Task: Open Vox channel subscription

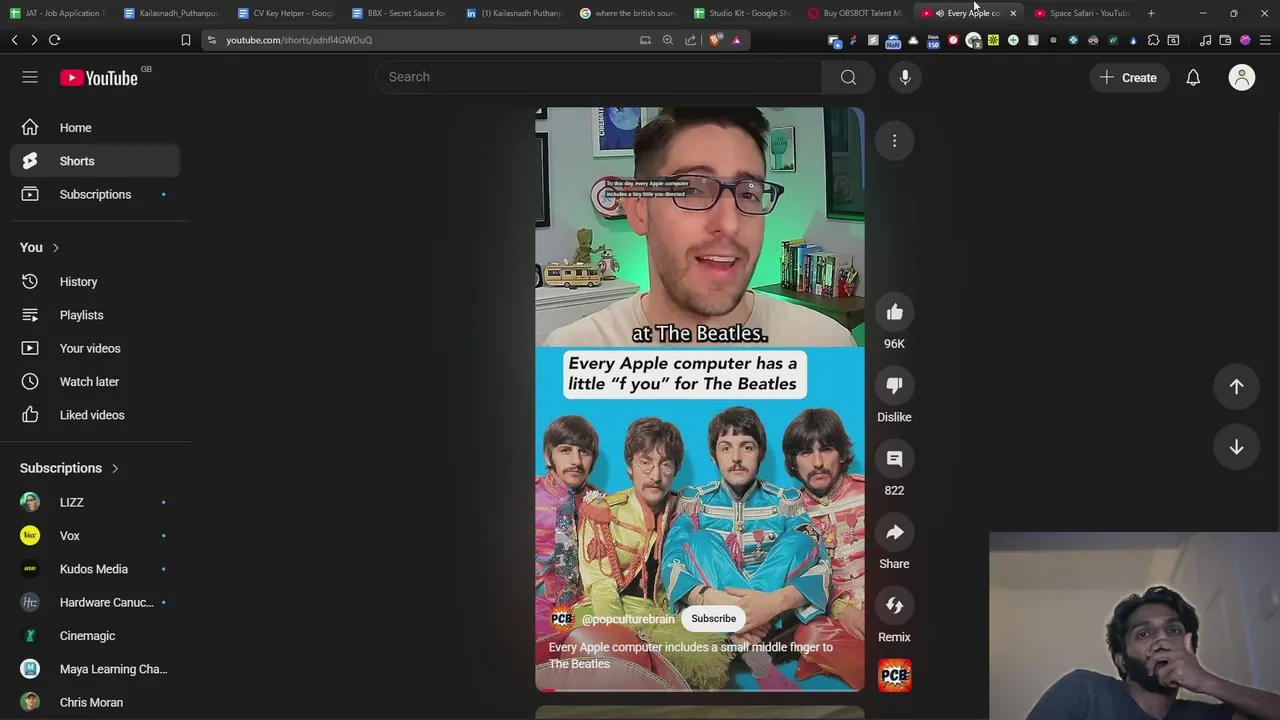Action: (95, 536)
